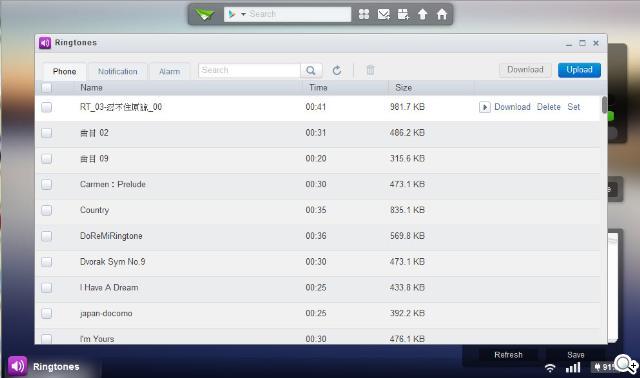Sort by the Size column header
Image resolution: width=640 pixels, height=378 pixels.
403,87
